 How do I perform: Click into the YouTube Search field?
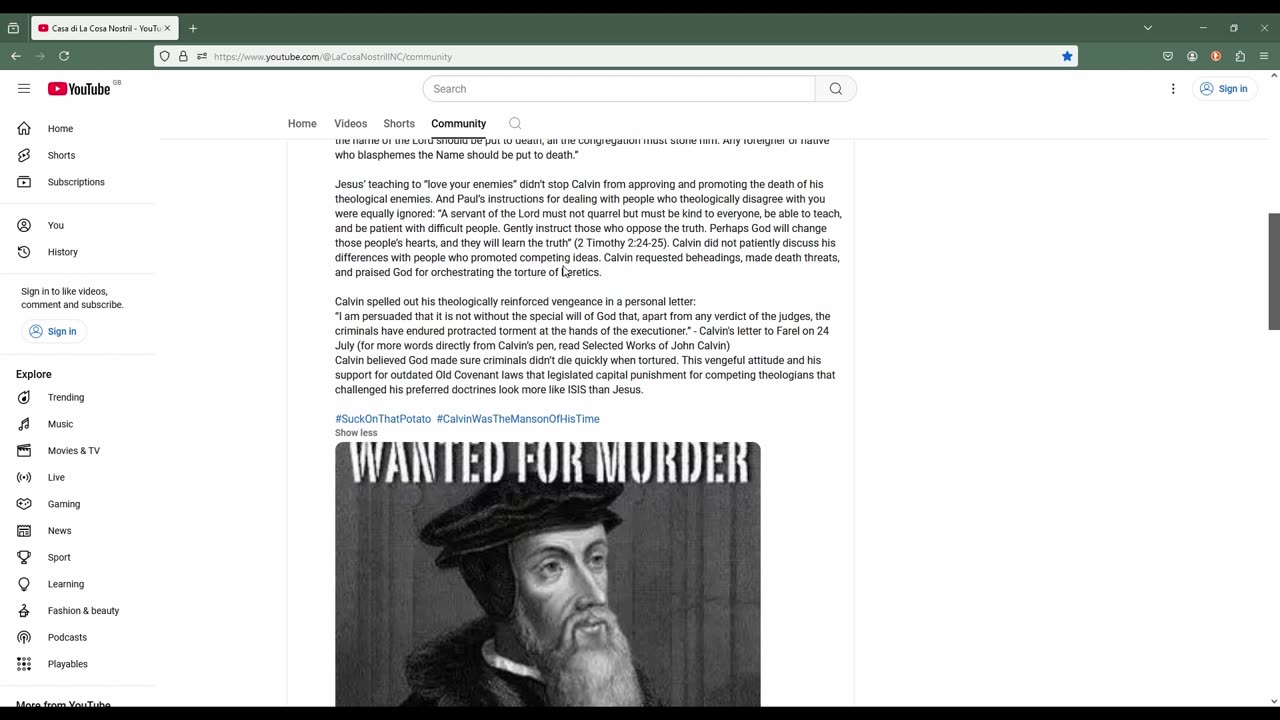point(619,89)
